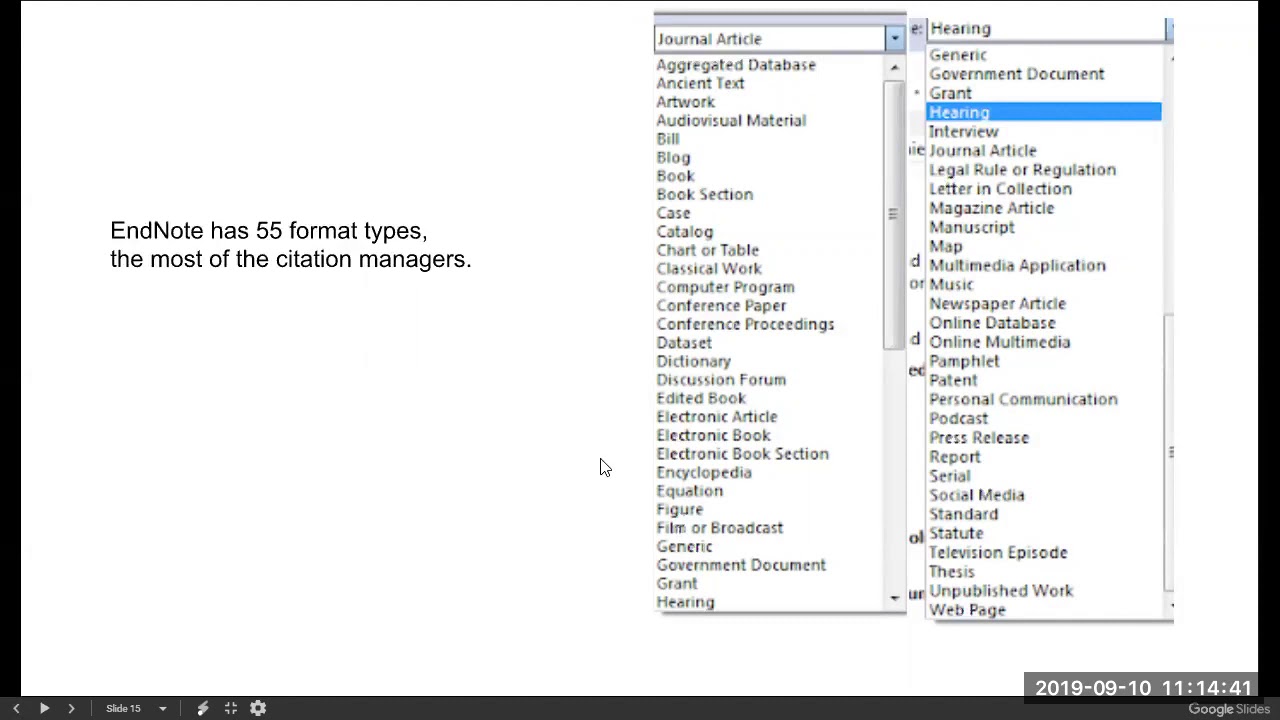Go to the previous slide arrow
Viewport: 1280px width, 720px height.
pos(16,708)
